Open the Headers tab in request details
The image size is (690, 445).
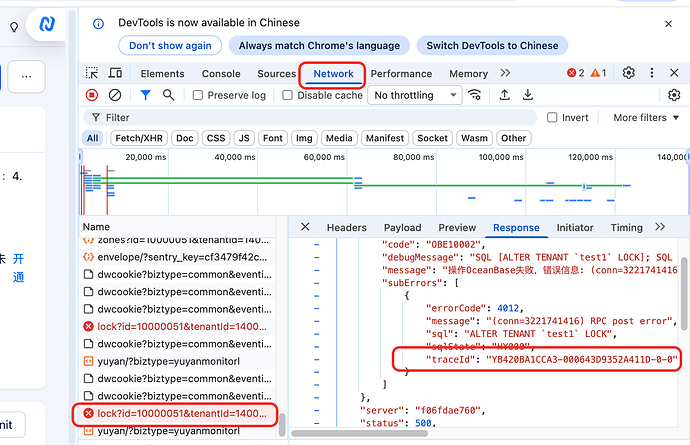point(346,228)
